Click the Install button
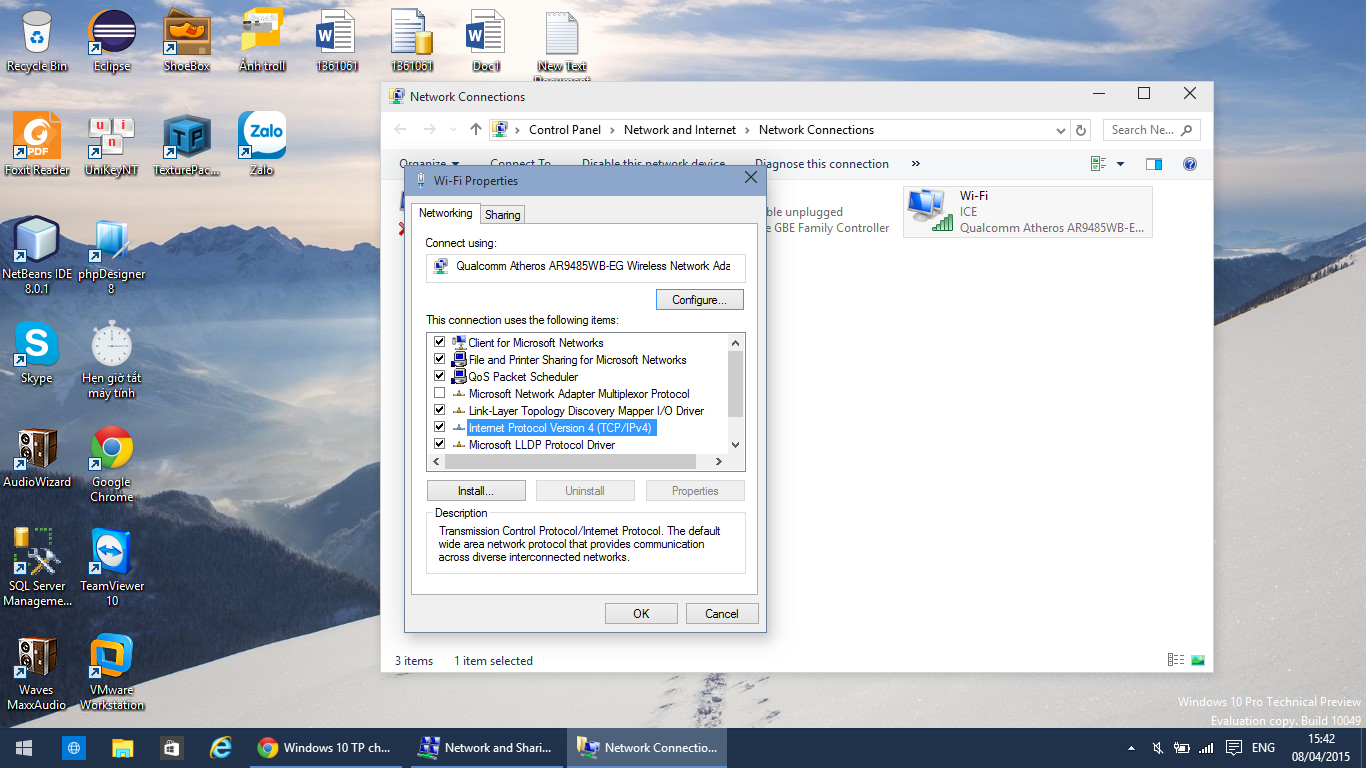This screenshot has height=768, width=1366. pos(476,491)
